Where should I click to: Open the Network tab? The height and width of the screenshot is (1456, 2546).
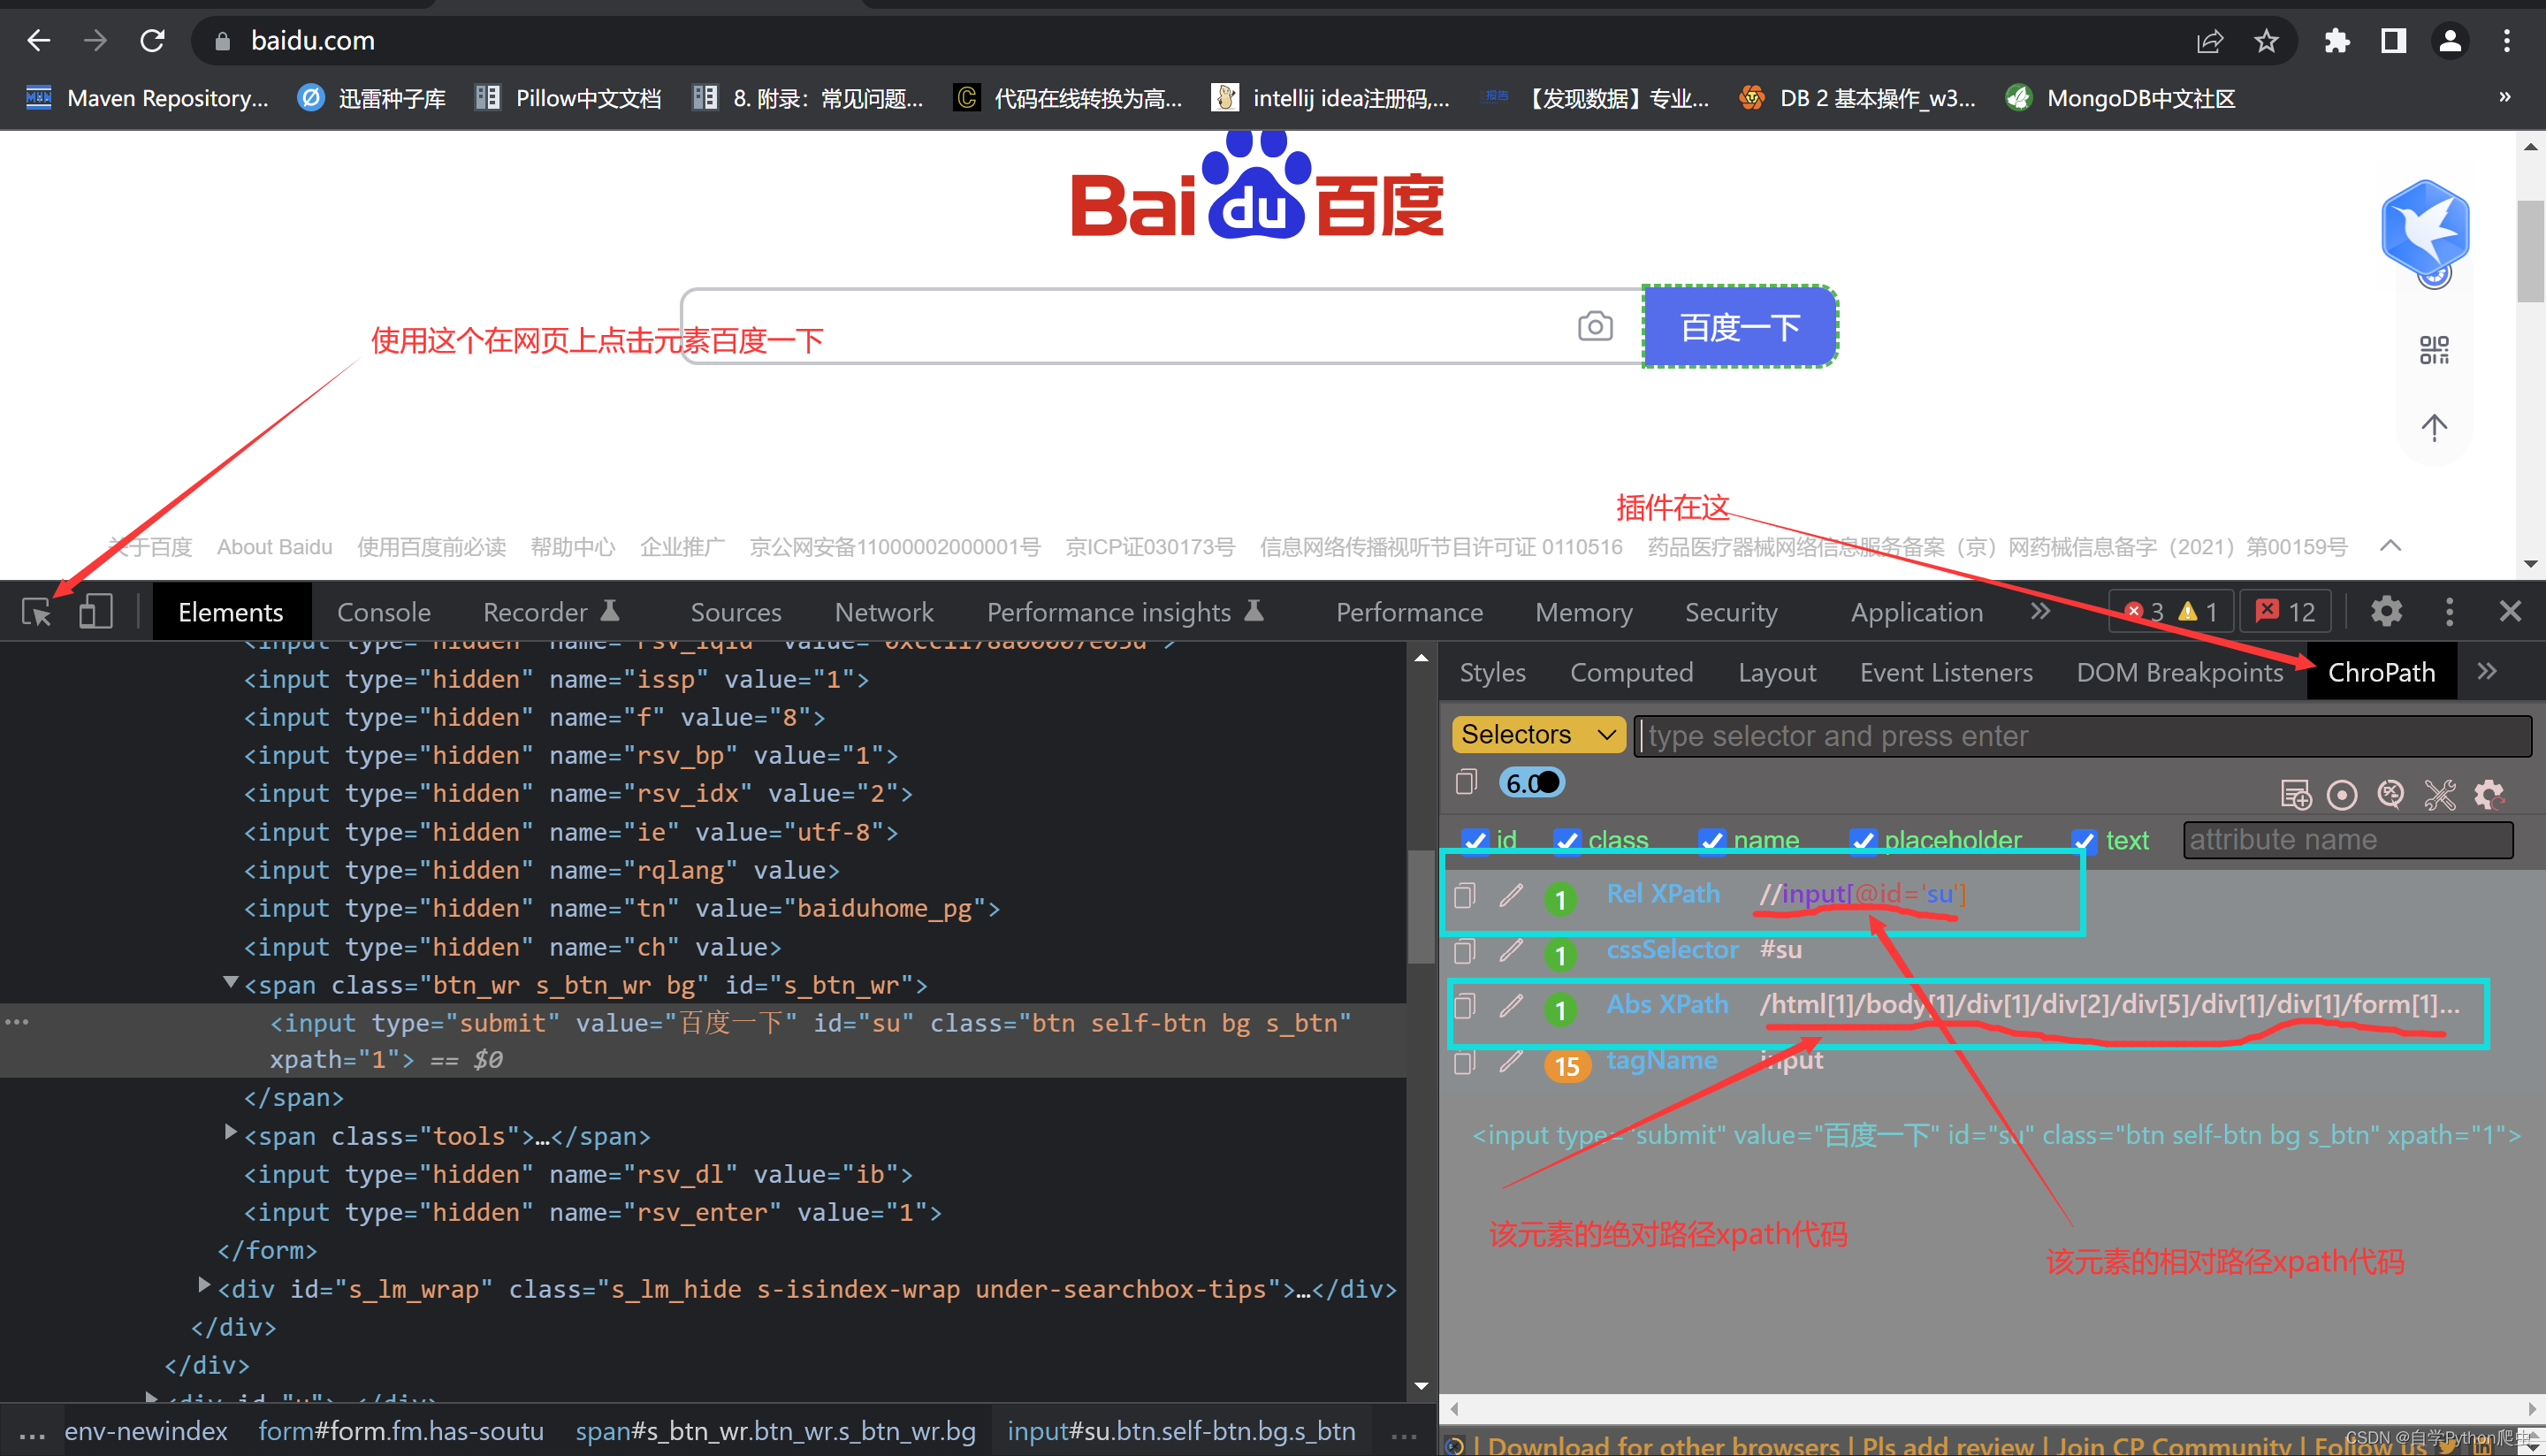pyautogui.click(x=884, y=612)
